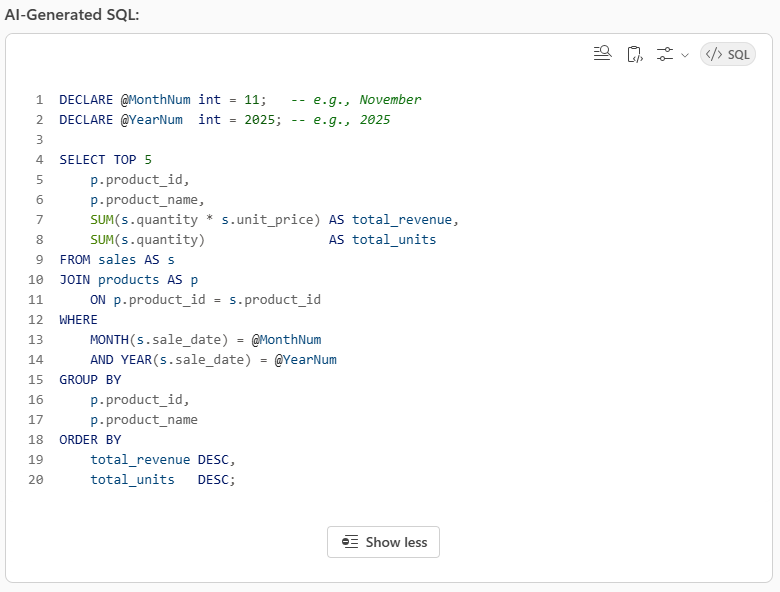Image resolution: width=780 pixels, height=592 pixels.
Task: Expand the chevron next to settings sliders
Action: click(685, 55)
